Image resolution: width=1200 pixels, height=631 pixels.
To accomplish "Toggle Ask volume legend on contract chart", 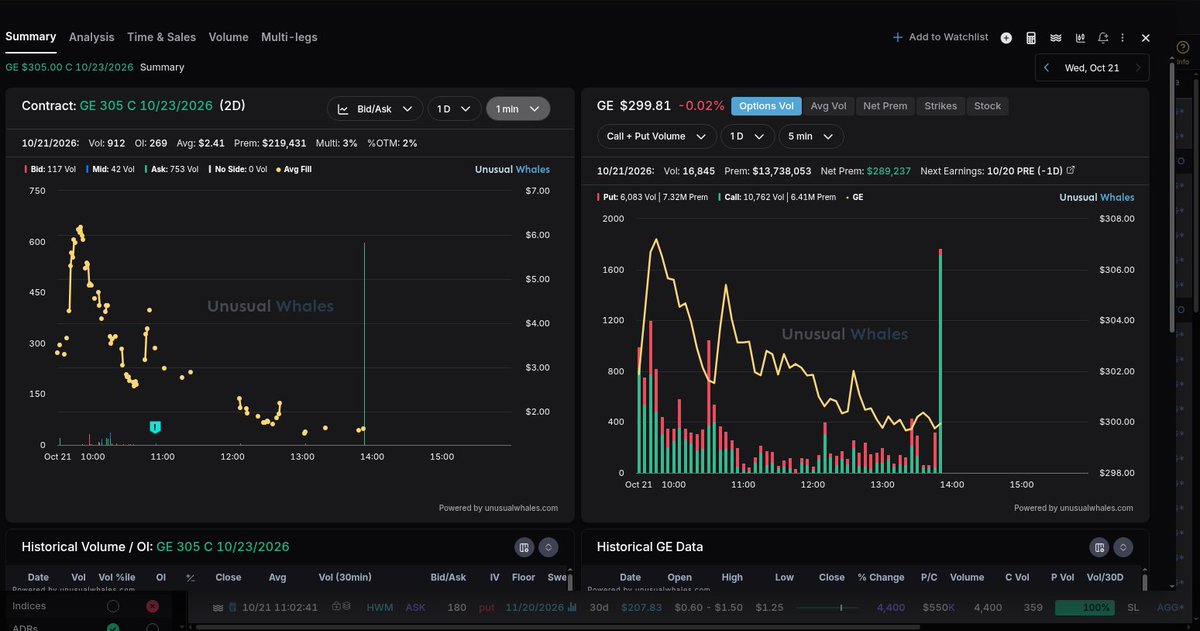I will 174,169.
